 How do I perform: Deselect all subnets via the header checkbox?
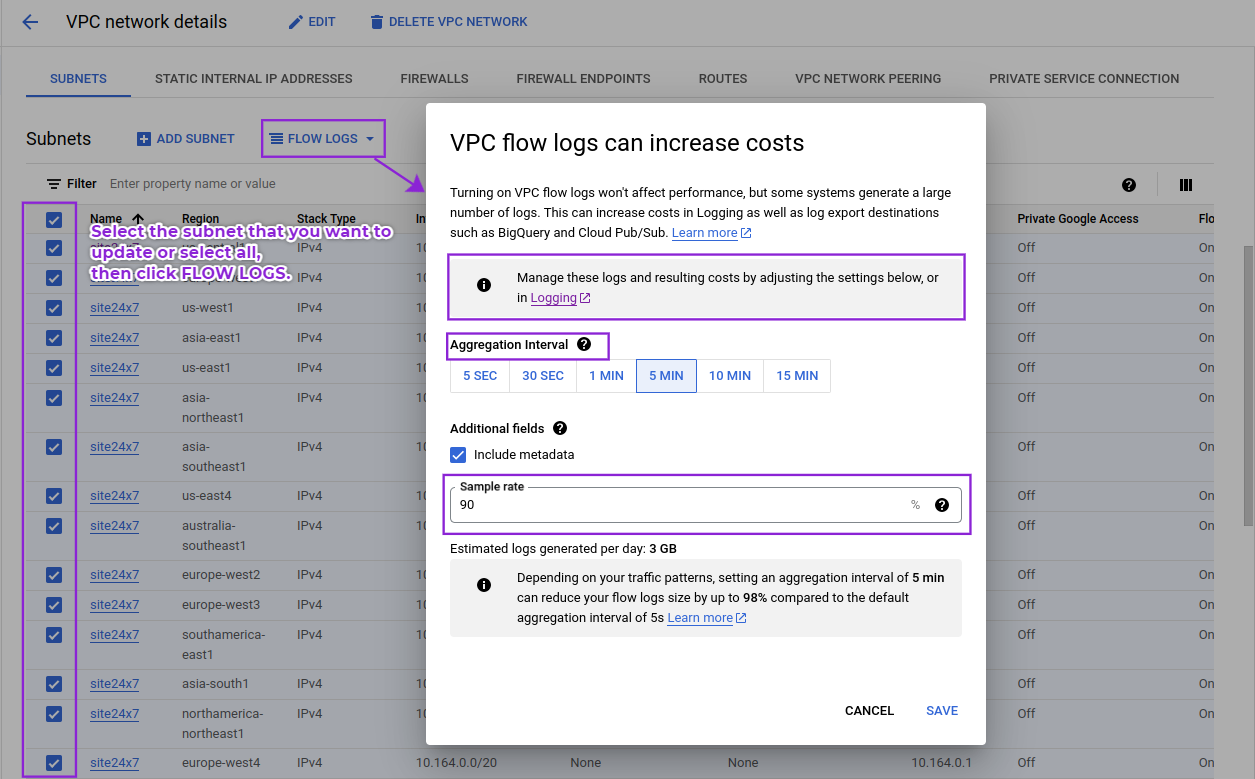click(x=53, y=219)
